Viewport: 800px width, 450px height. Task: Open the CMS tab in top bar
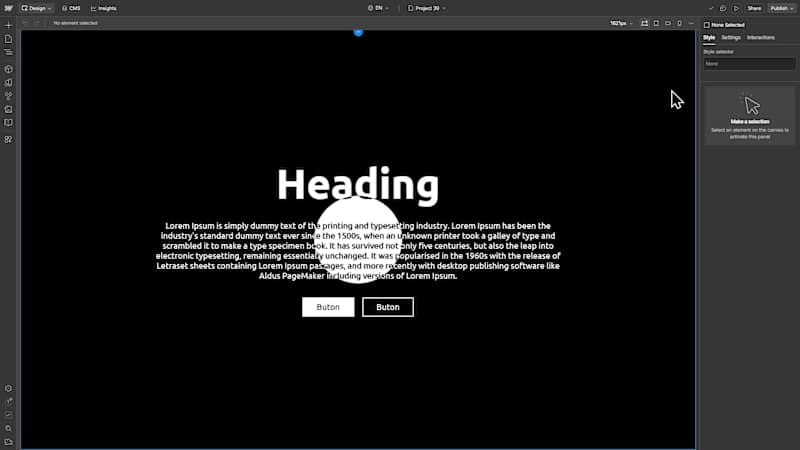click(x=71, y=8)
